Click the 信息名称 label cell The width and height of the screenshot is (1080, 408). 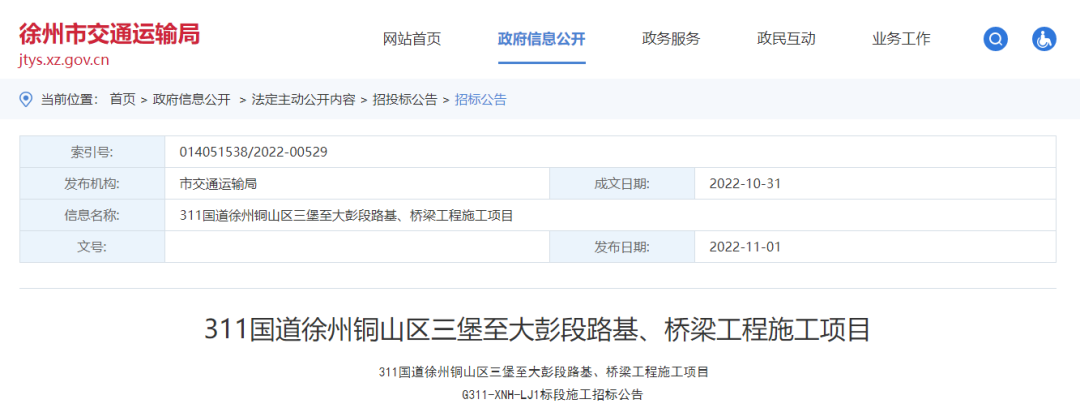point(92,216)
